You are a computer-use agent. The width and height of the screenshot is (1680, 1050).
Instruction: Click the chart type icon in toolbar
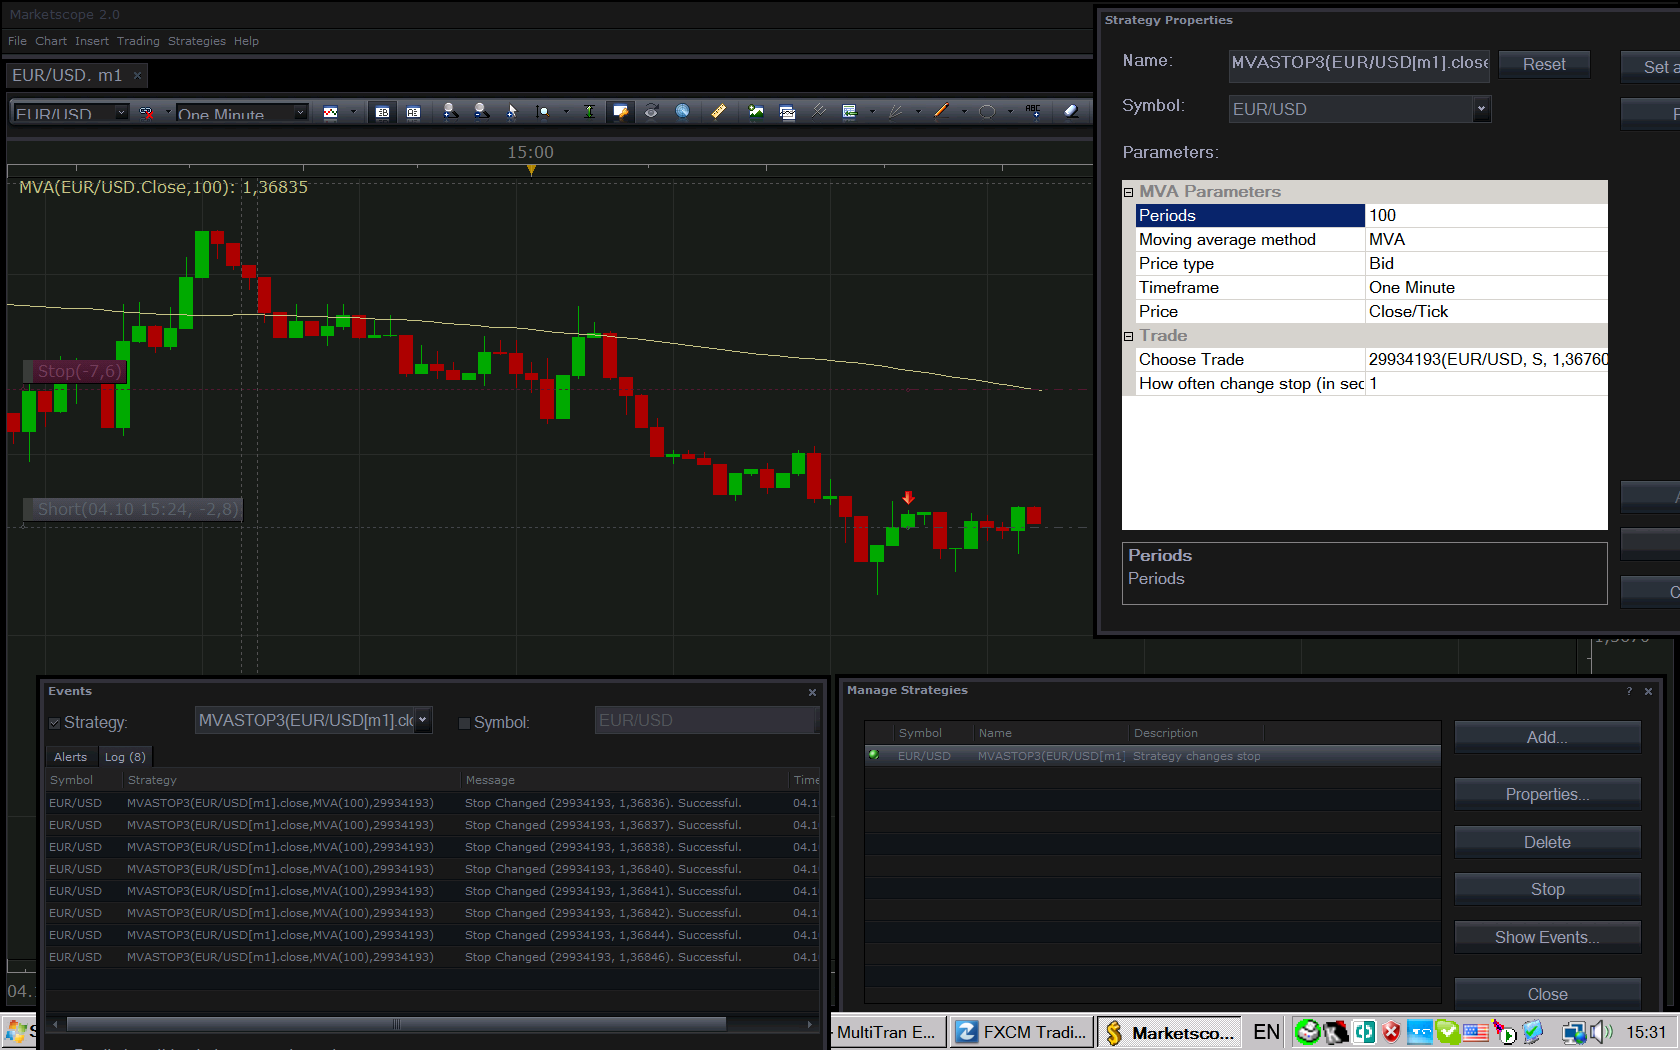point(331,112)
